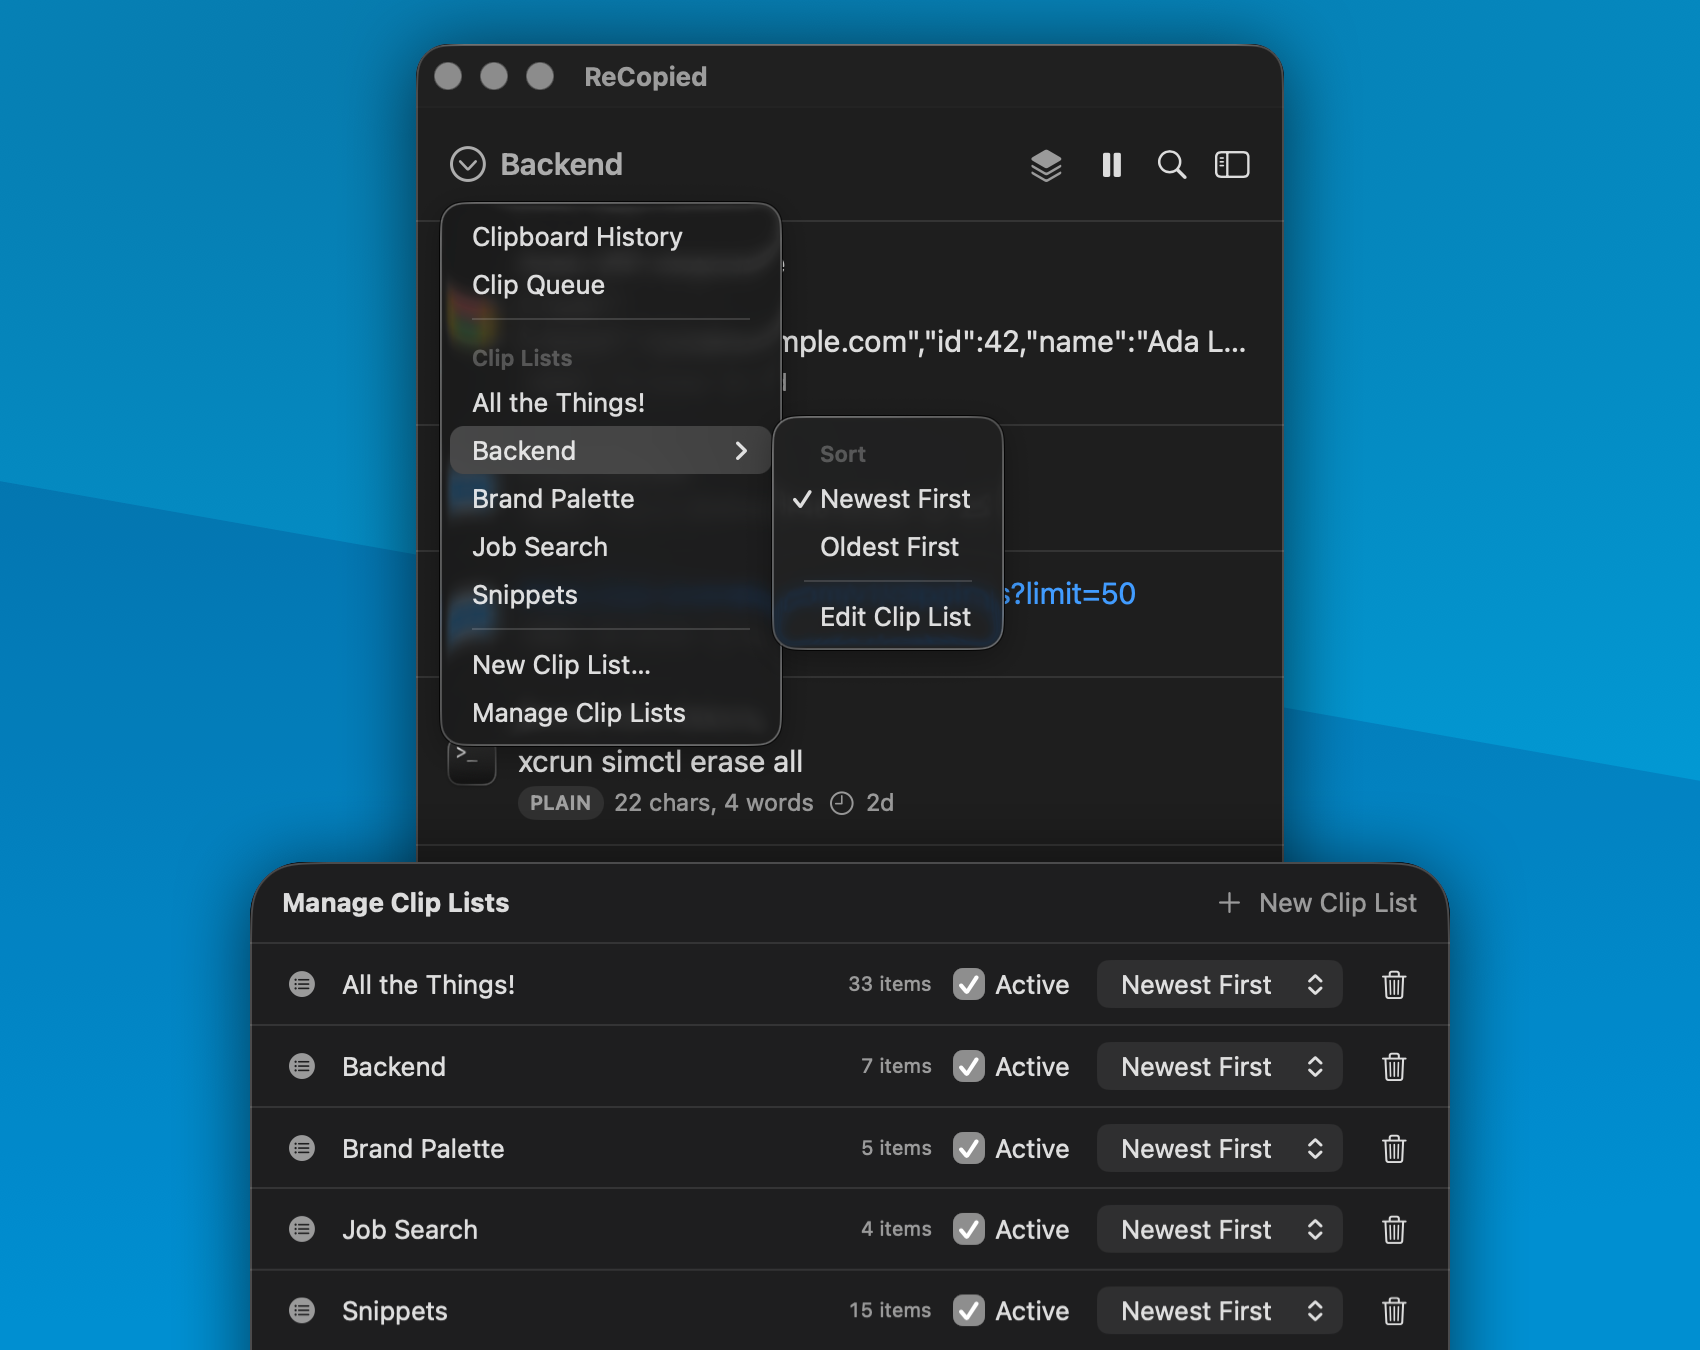
Task: Open search with the magnifier icon
Action: (1171, 165)
